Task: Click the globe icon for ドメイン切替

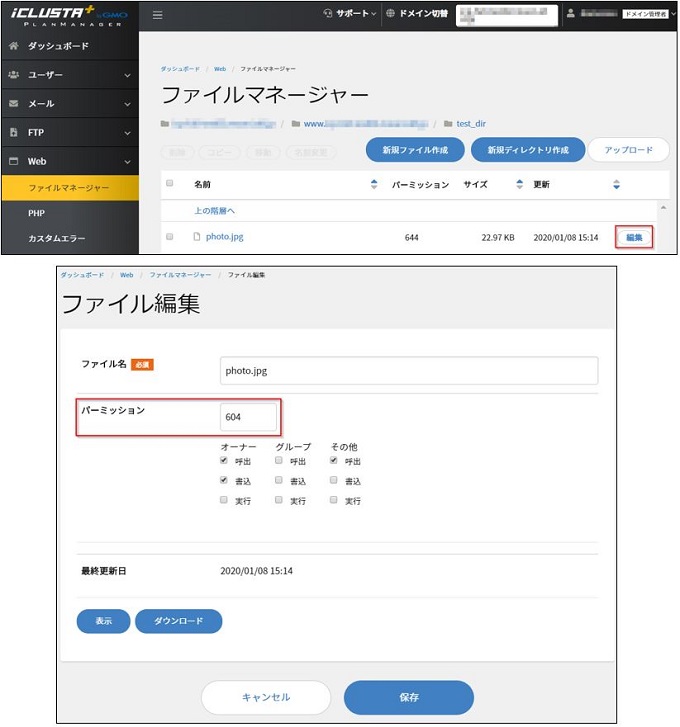Action: coord(391,13)
